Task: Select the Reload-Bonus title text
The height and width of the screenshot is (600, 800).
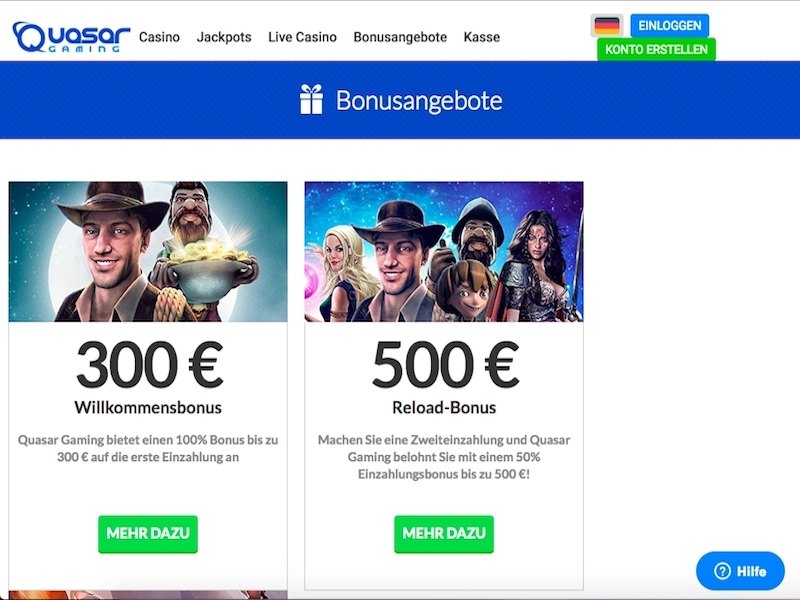Action: coord(444,408)
